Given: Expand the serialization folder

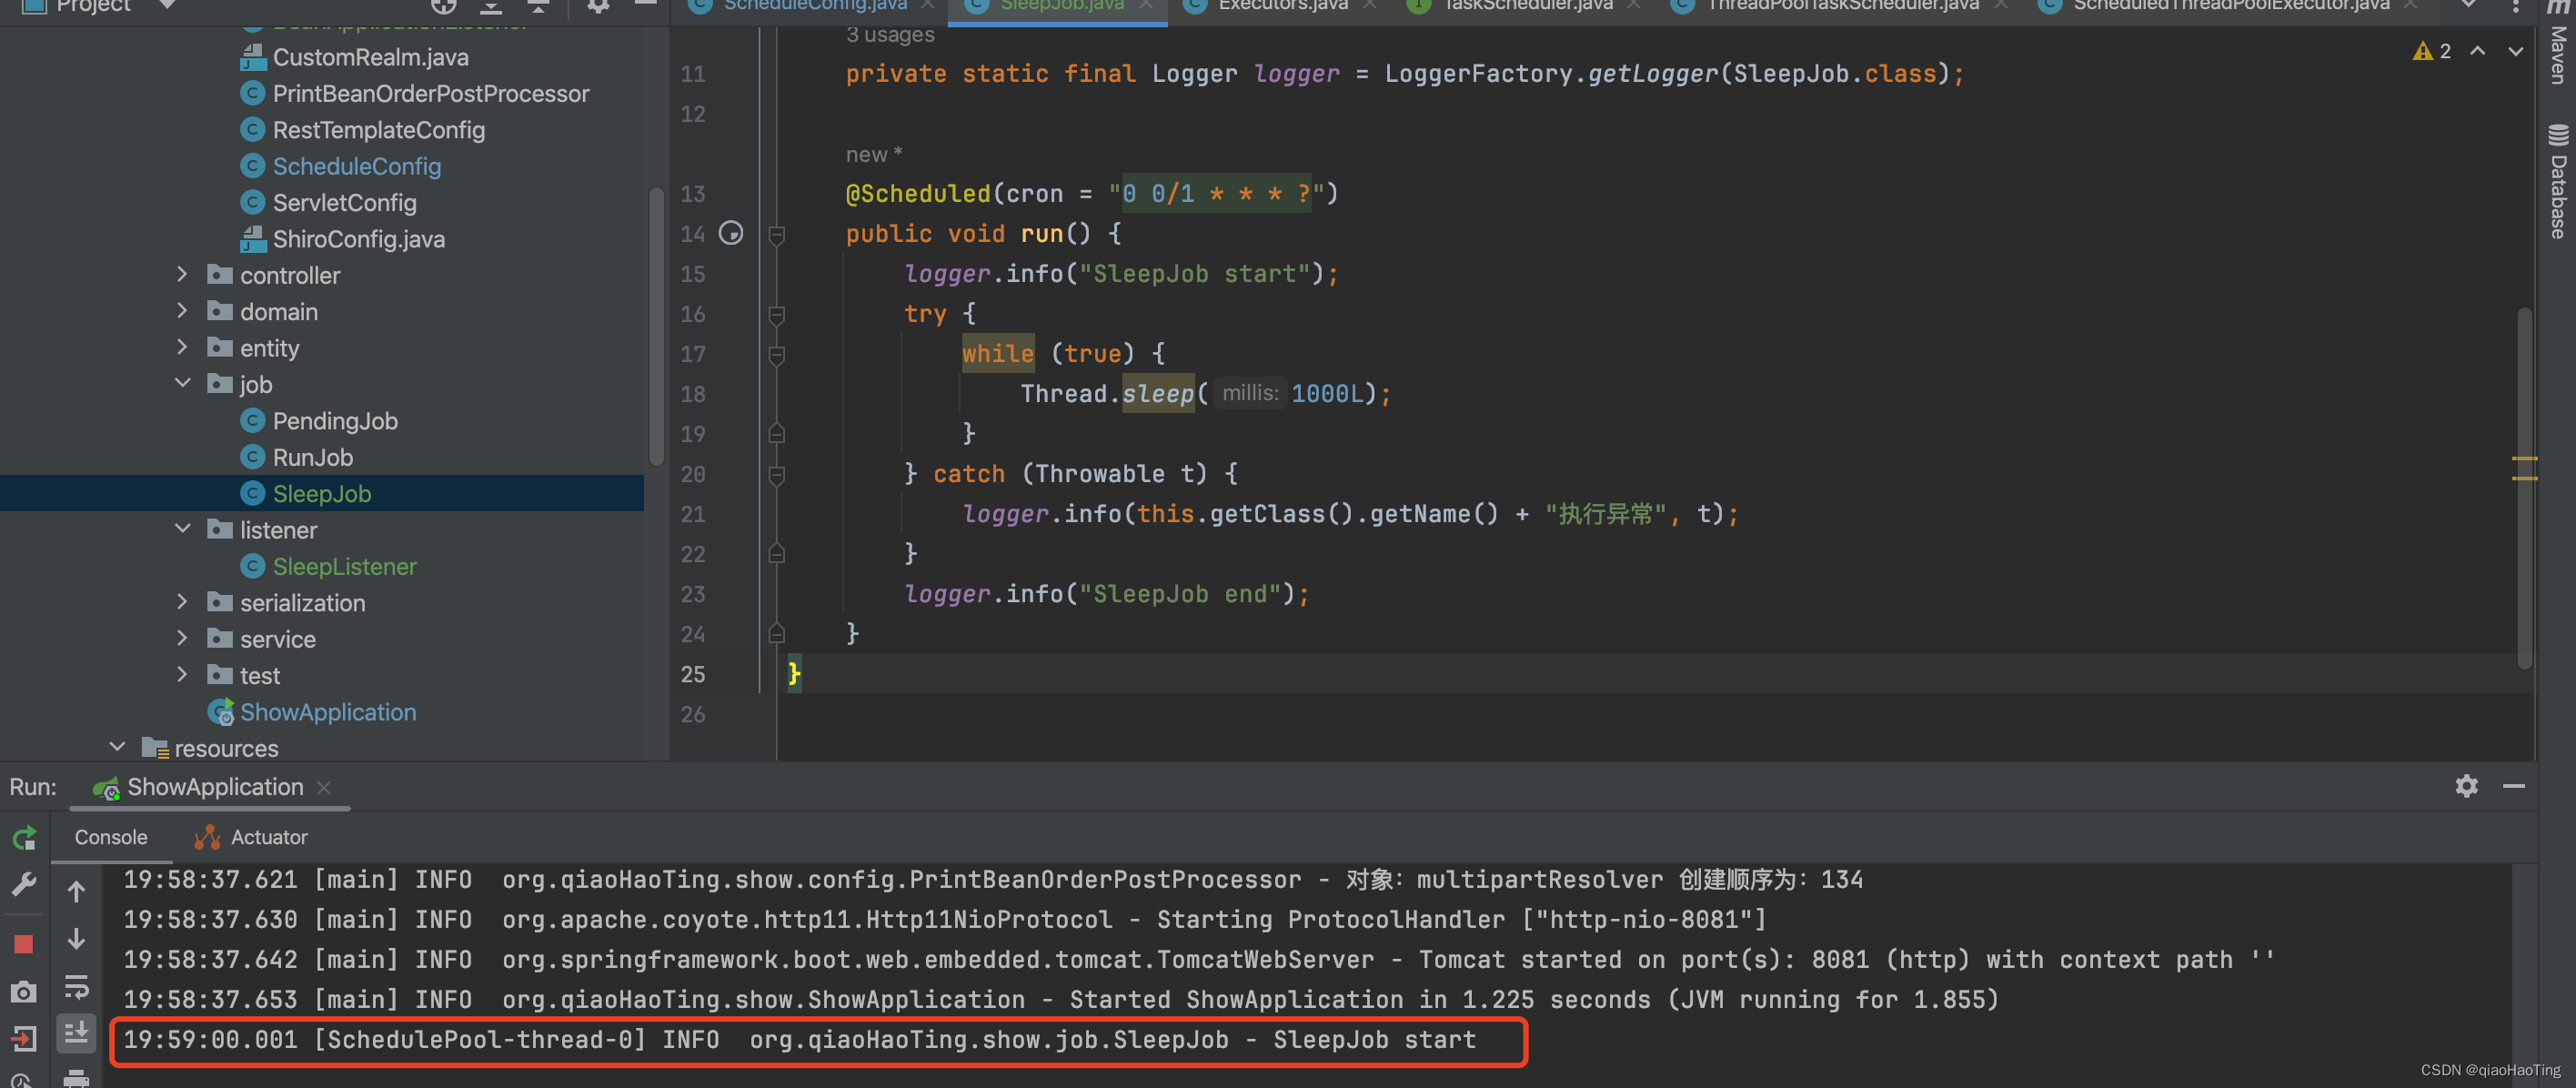Looking at the screenshot, I should tap(182, 602).
